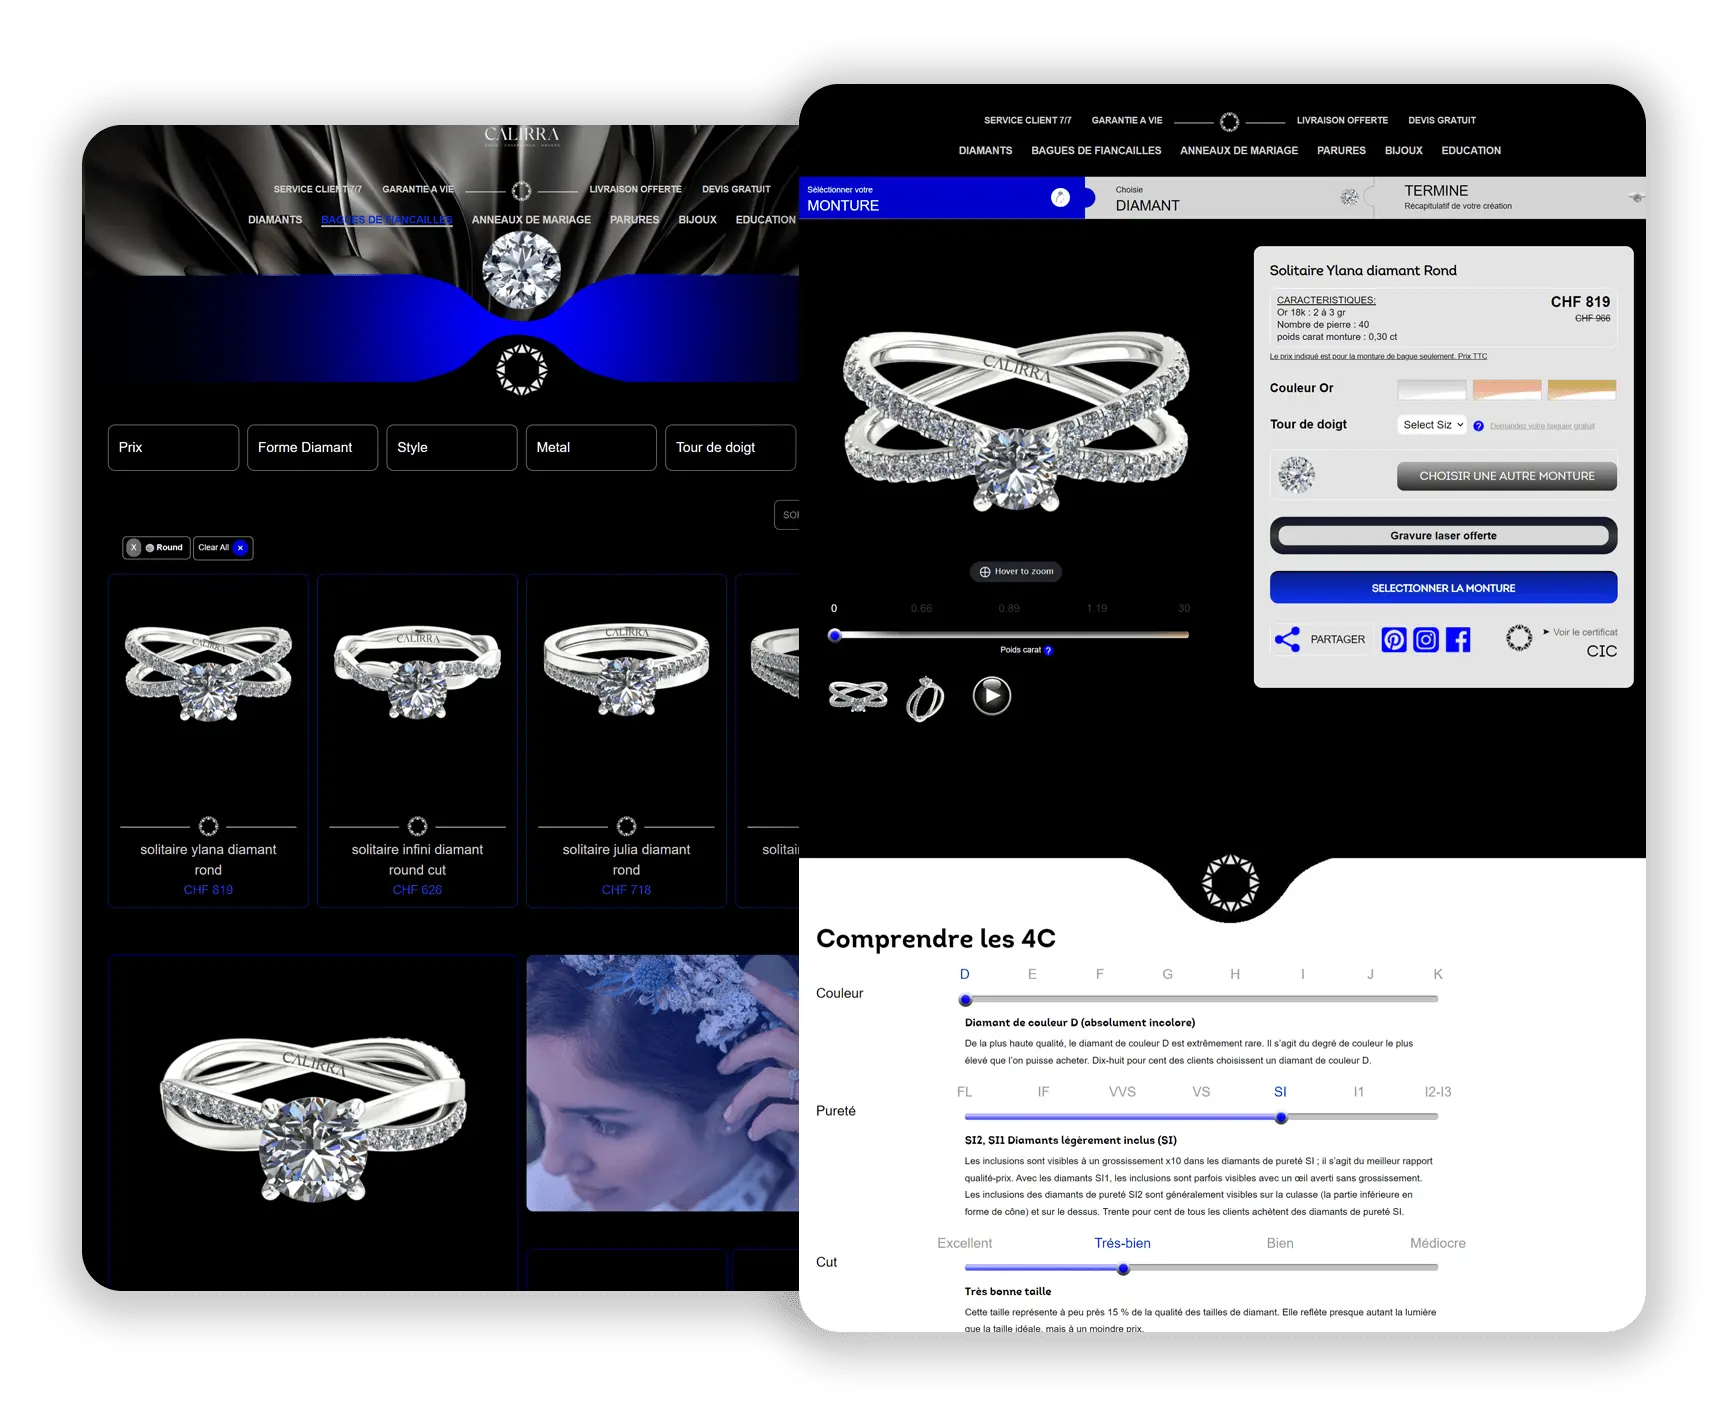Viewport: 1728px width, 1416px height.
Task: Click the blue share arrow icon
Action: pyautogui.click(x=1287, y=640)
